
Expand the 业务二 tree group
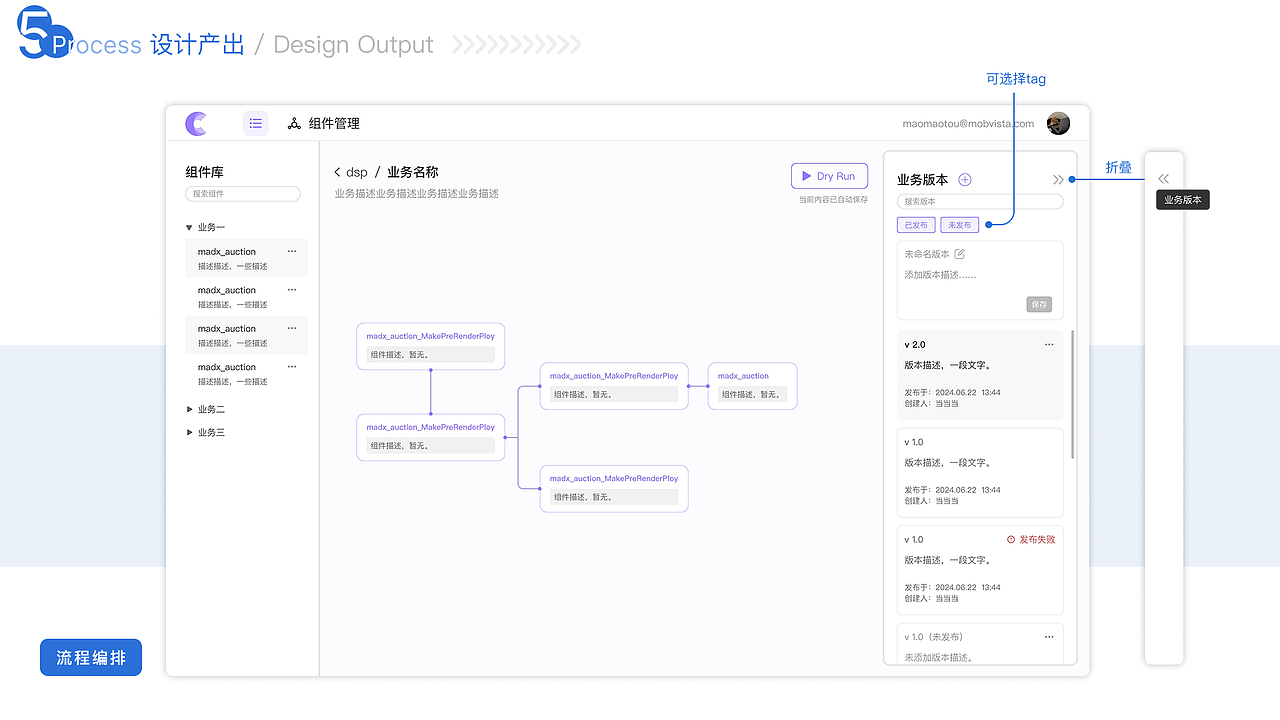pos(189,409)
